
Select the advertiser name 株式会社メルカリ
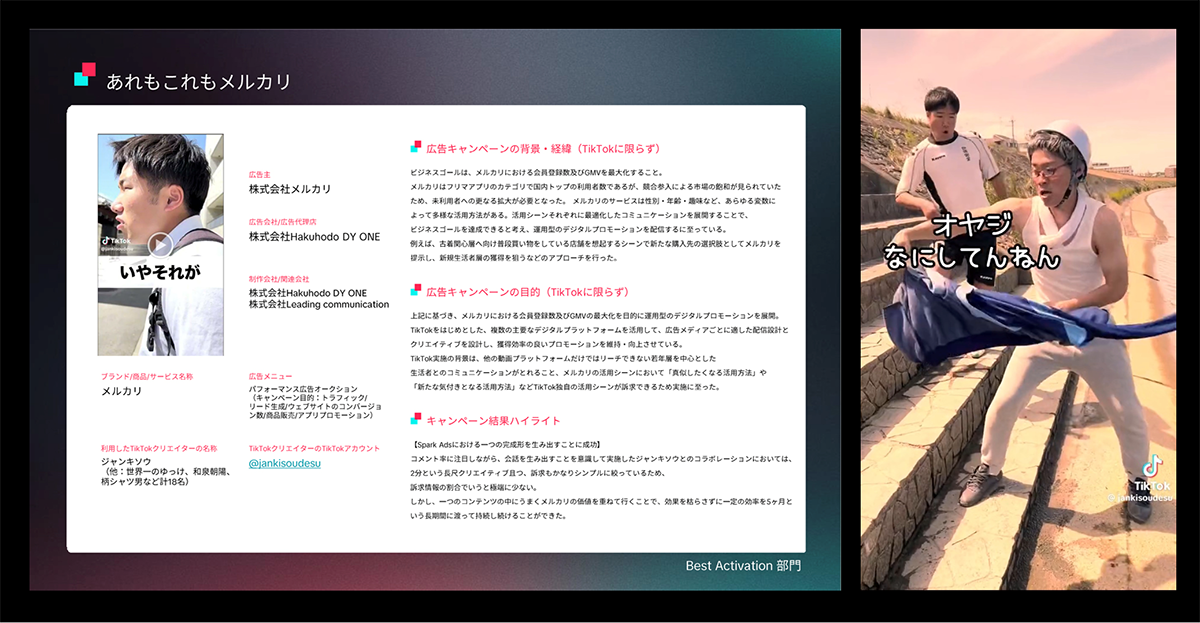click(290, 189)
